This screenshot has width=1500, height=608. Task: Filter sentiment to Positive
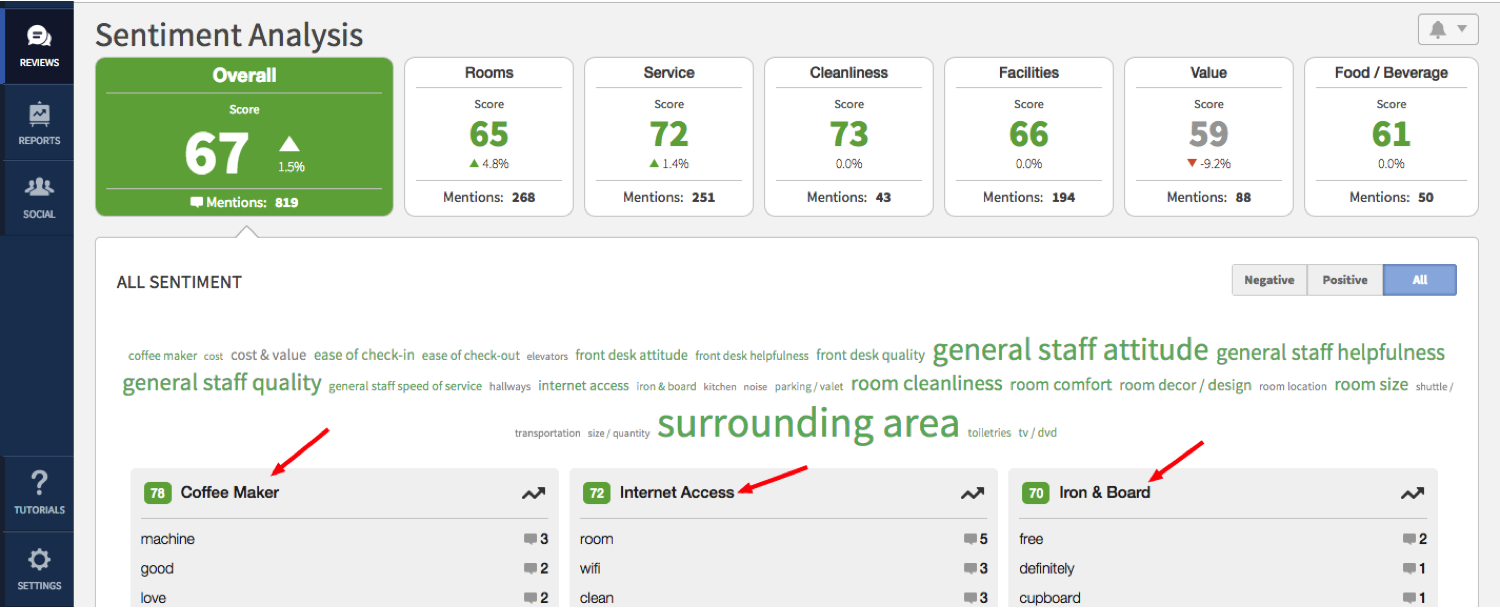click(x=1345, y=280)
